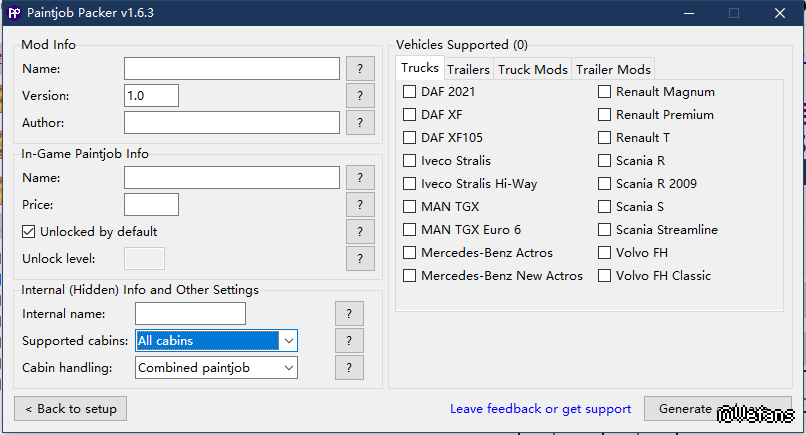The image size is (806, 435).
Task: Open help for the Version field
Action: [x=360, y=96]
